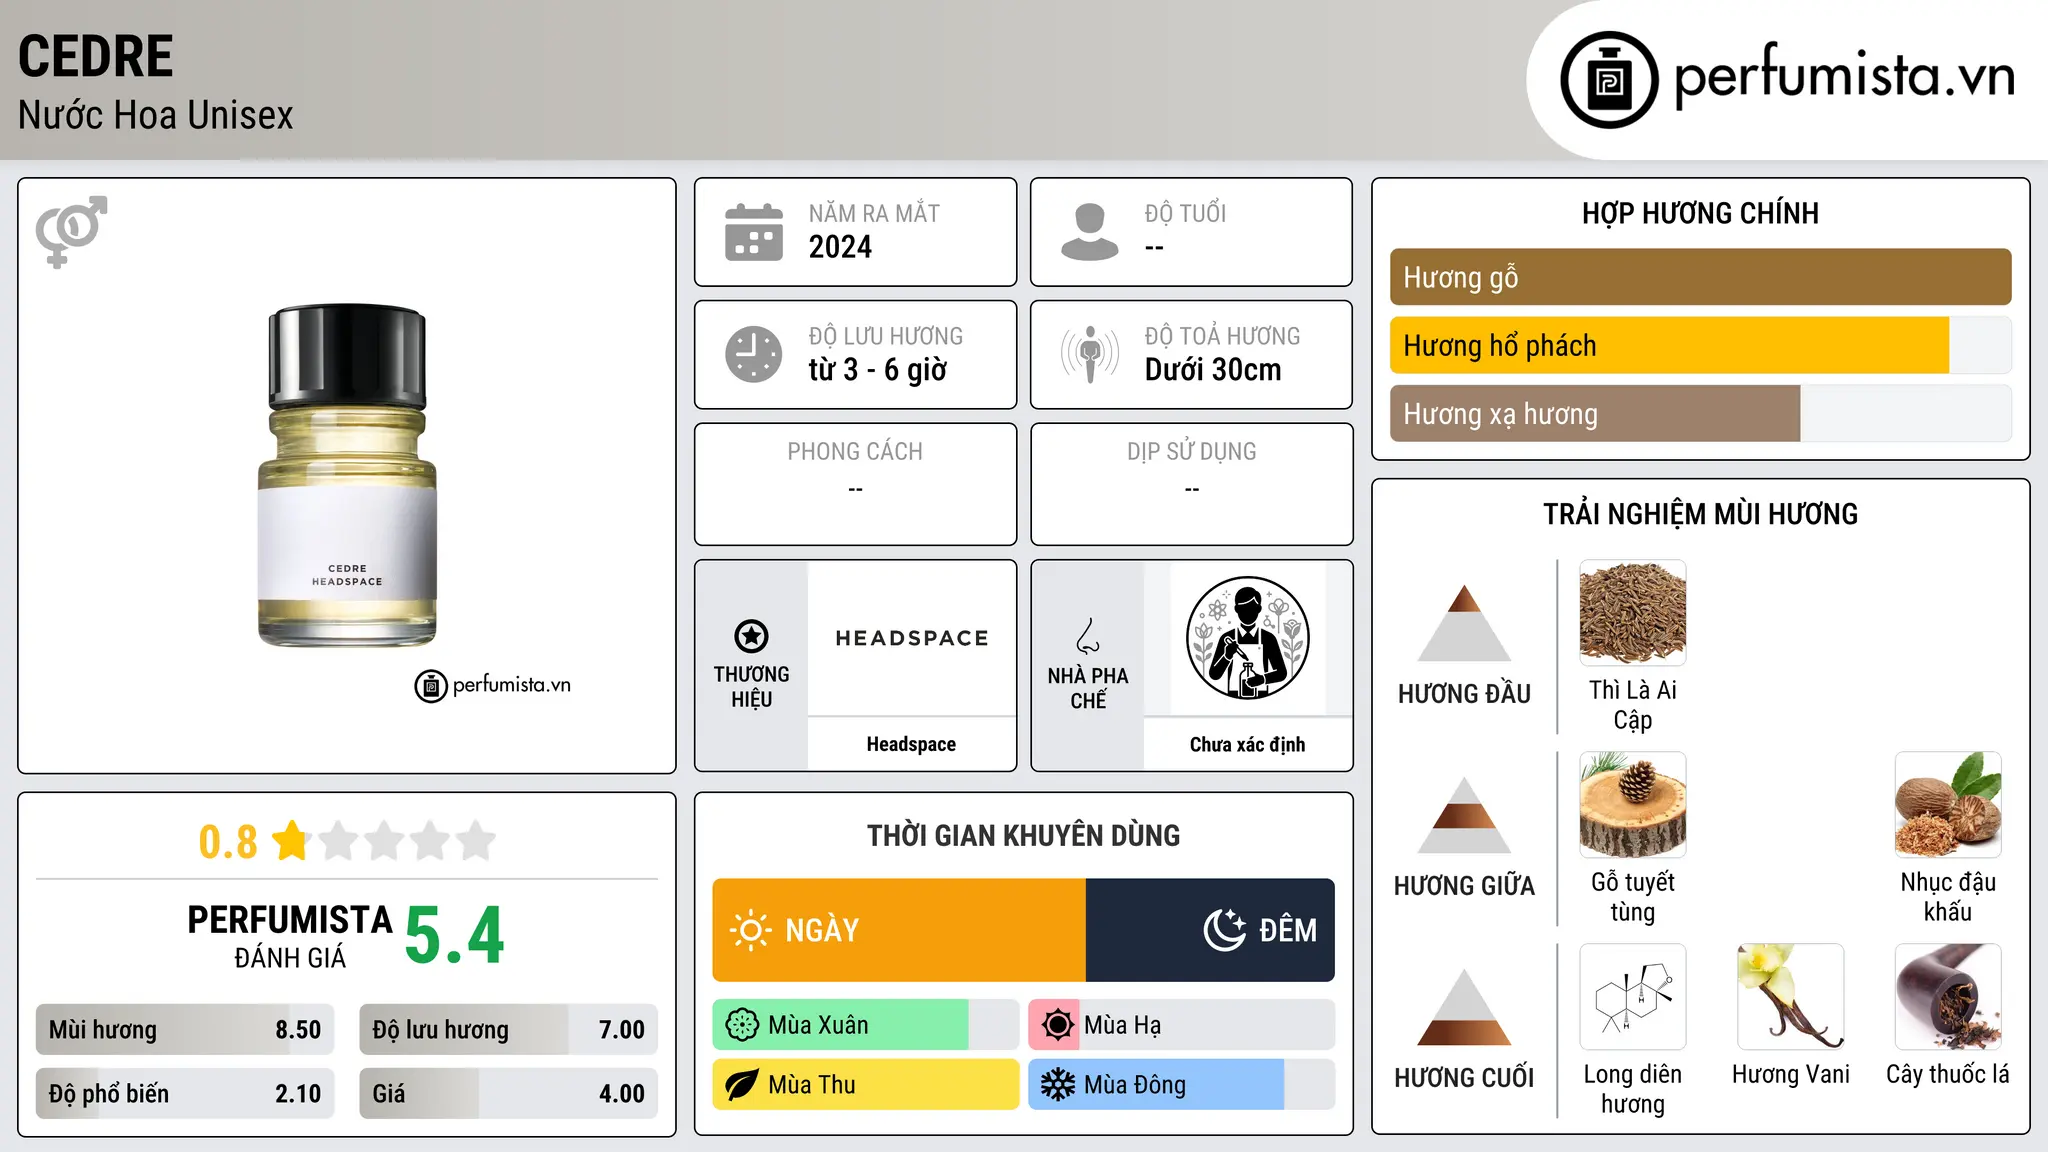Click the Mùa Đông season bar

(x=1181, y=1085)
